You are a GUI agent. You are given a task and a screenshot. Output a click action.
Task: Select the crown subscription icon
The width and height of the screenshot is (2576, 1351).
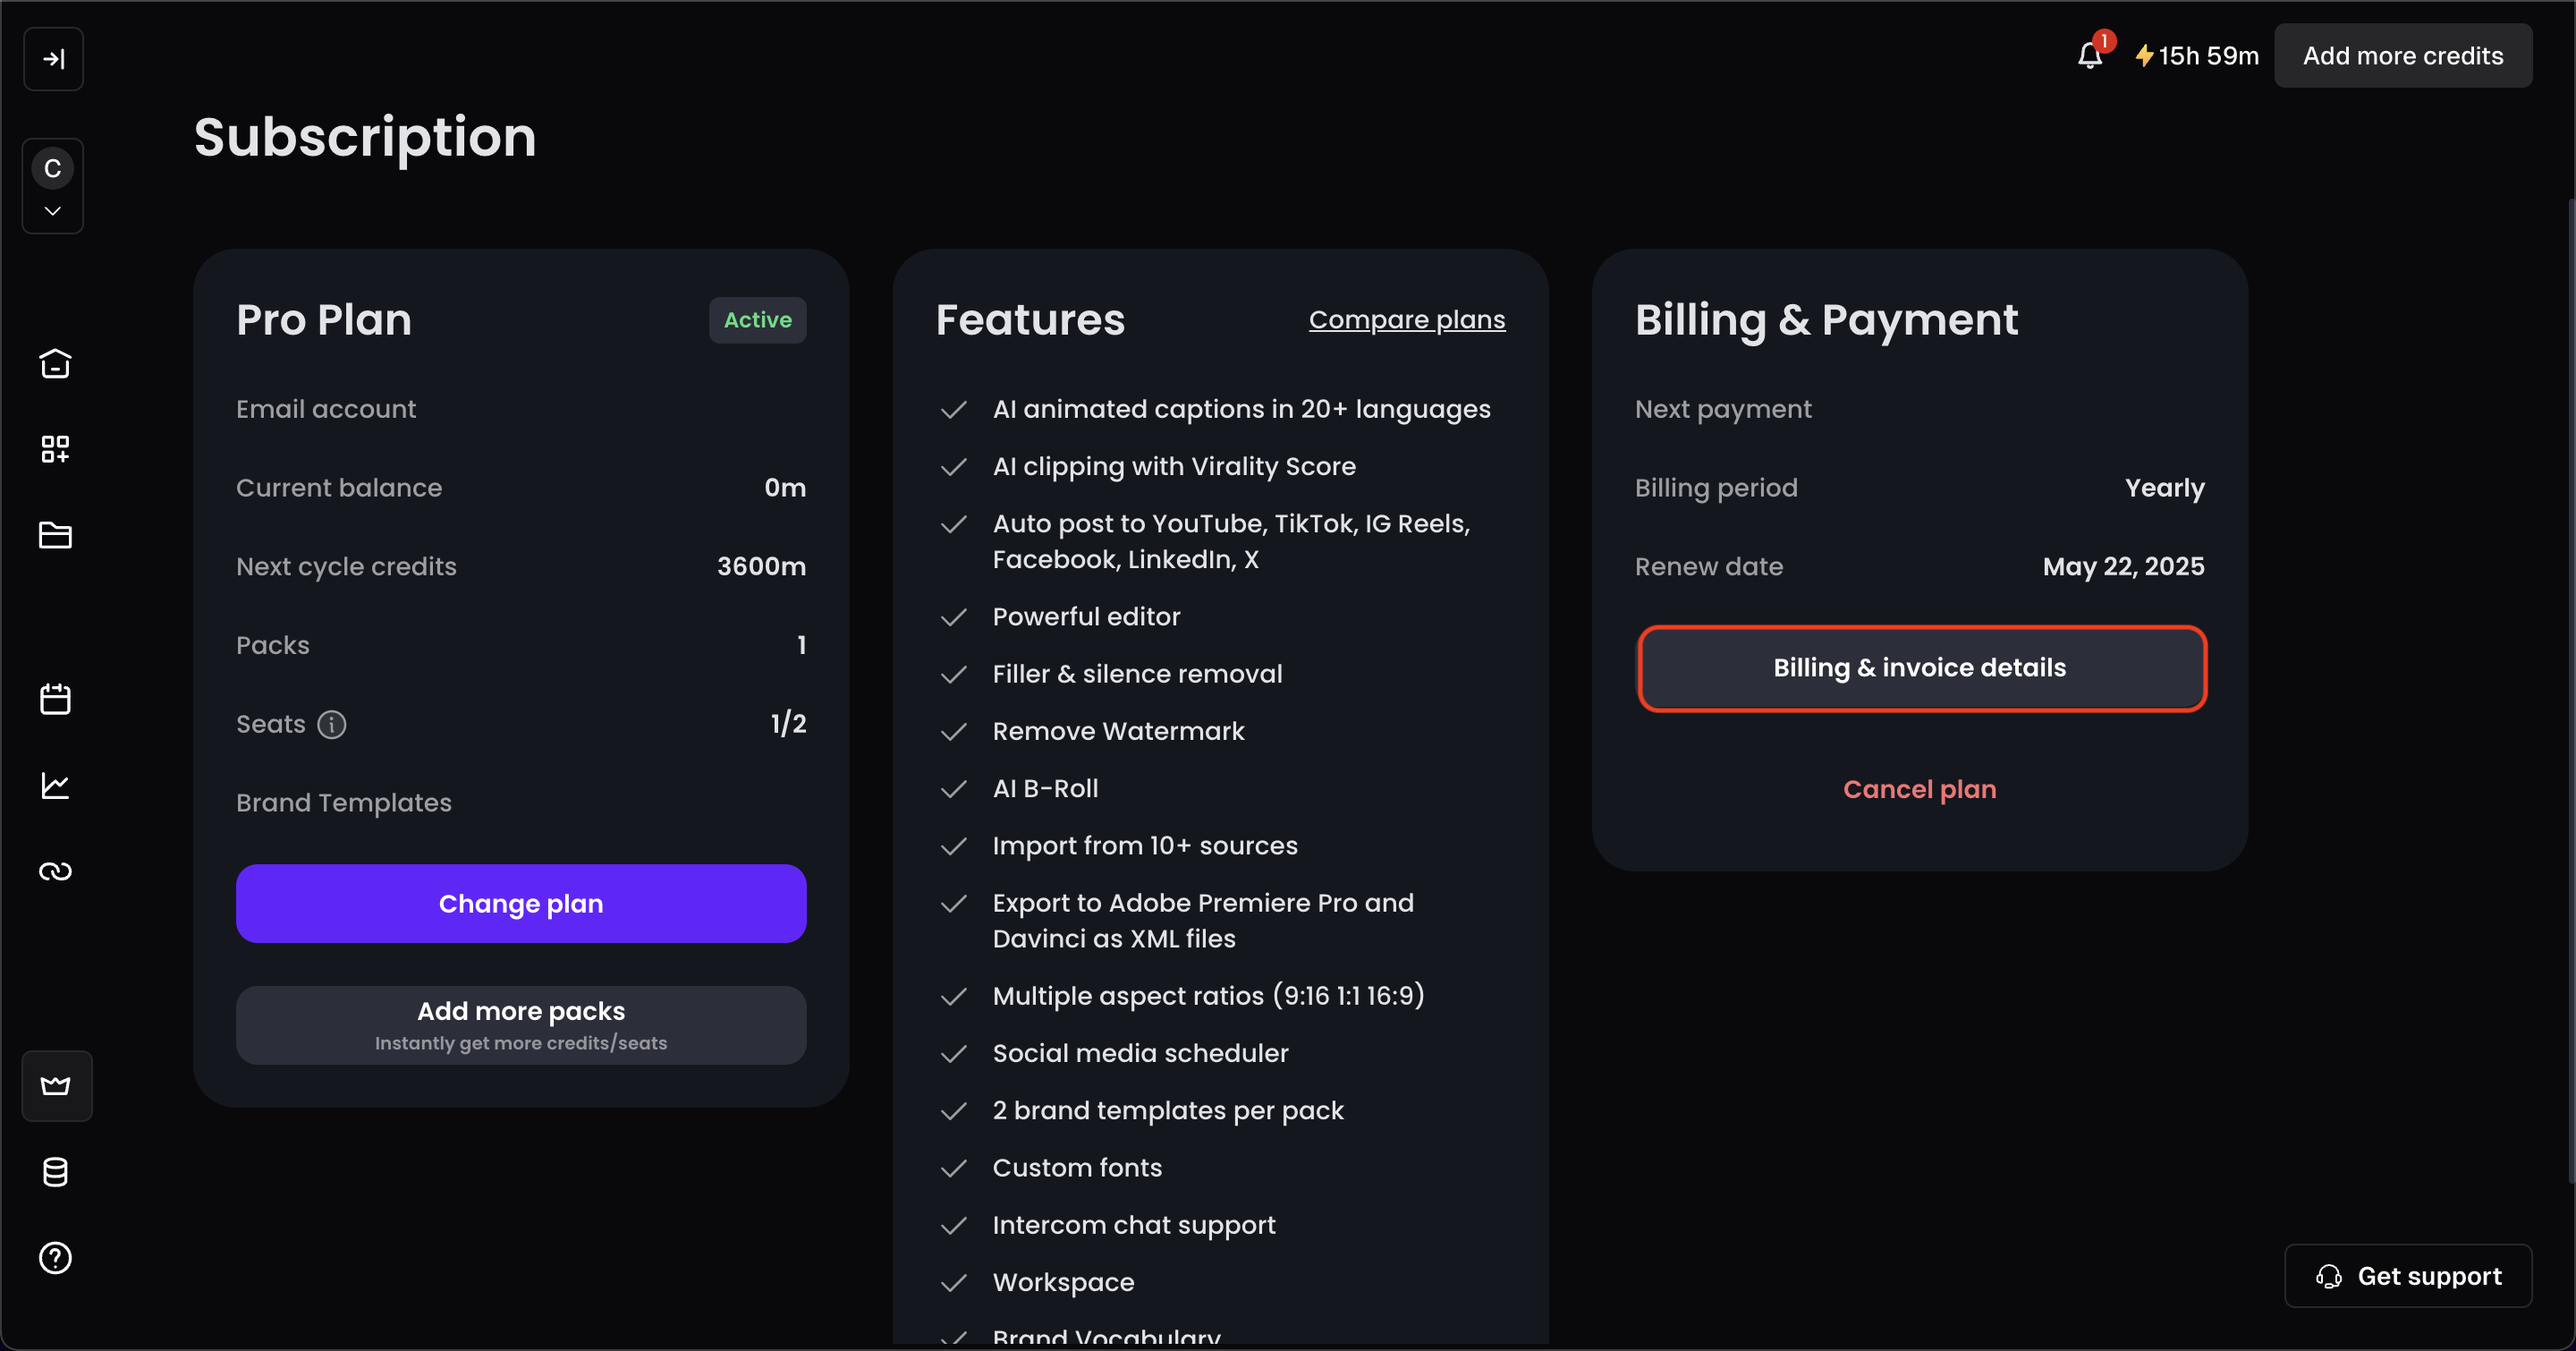[x=57, y=1086]
